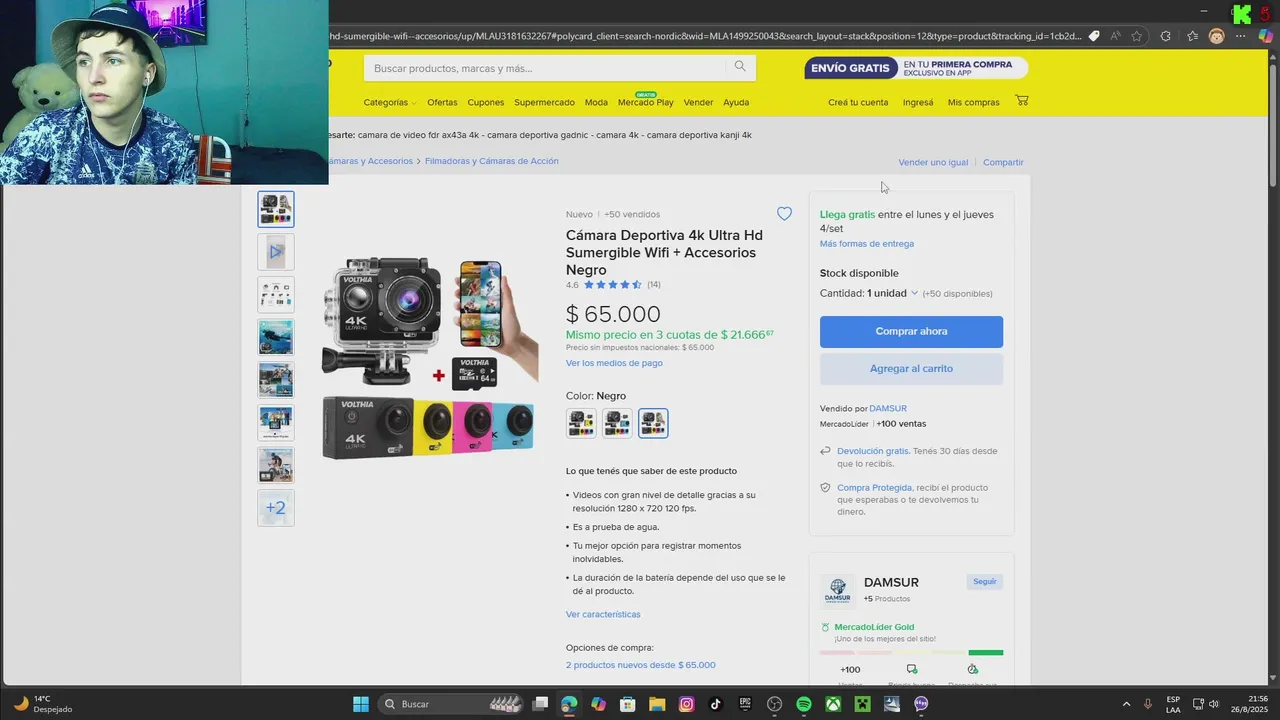This screenshot has width=1280, height=720.
Task: Click the DAMSUR seller name link
Action: (888, 408)
